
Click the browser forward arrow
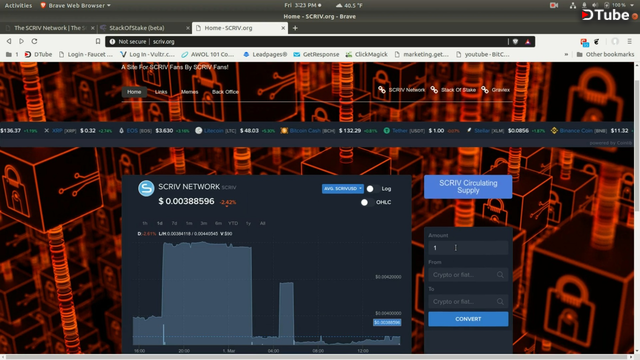click(21, 41)
